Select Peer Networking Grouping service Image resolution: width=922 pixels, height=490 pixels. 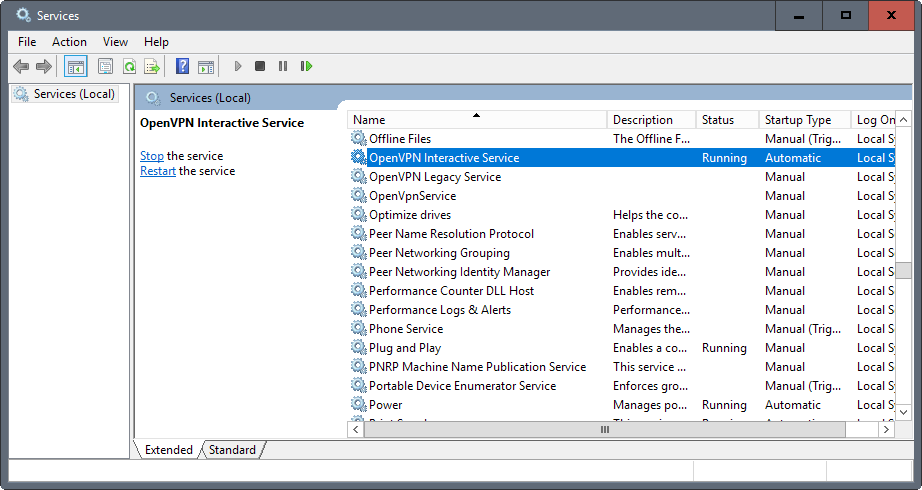point(439,253)
